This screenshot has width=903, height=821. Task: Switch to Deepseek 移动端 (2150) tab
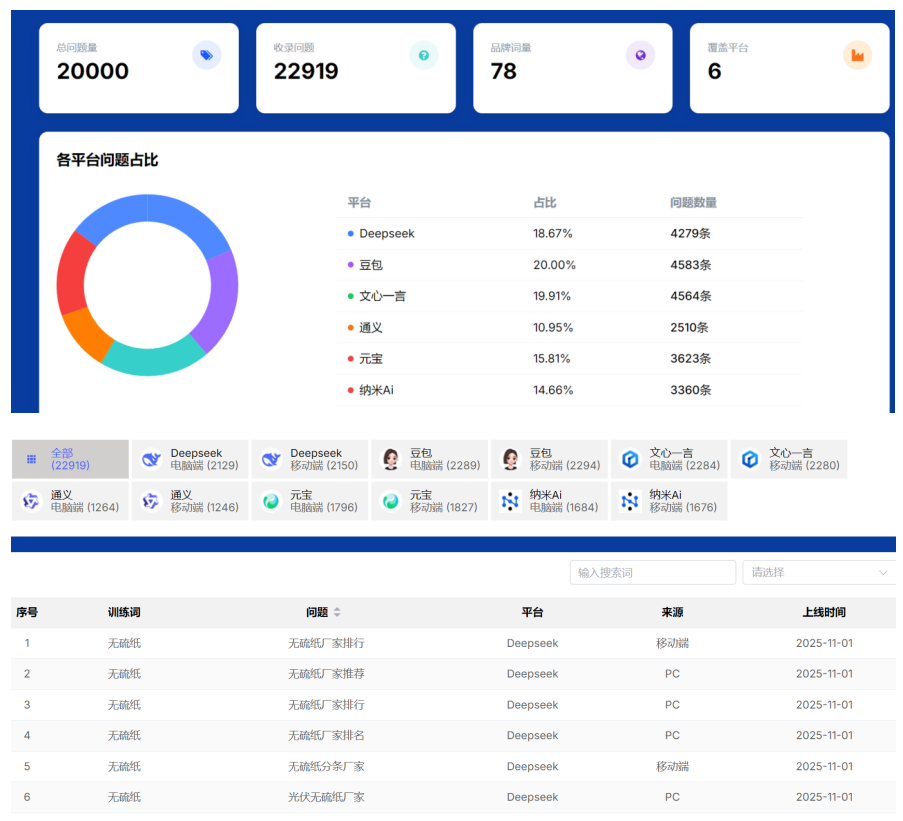click(309, 459)
